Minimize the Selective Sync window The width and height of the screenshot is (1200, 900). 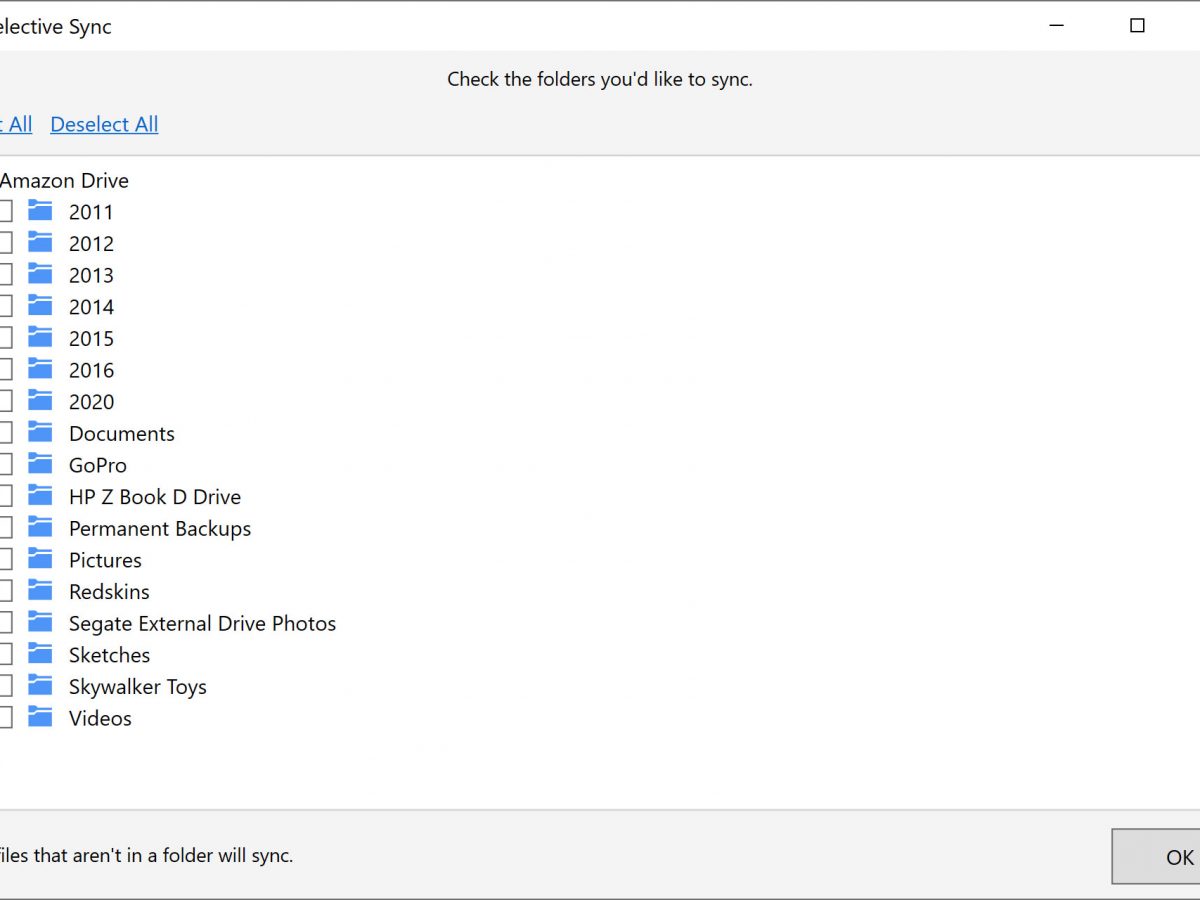tap(1056, 26)
